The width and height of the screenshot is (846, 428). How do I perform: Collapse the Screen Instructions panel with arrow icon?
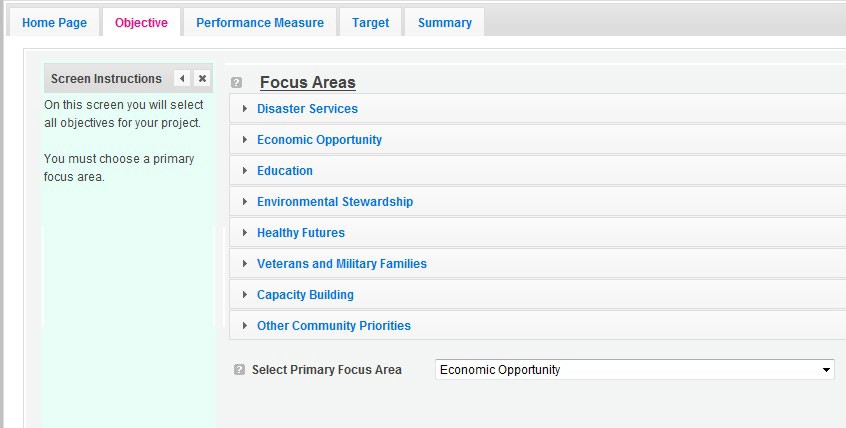point(182,79)
